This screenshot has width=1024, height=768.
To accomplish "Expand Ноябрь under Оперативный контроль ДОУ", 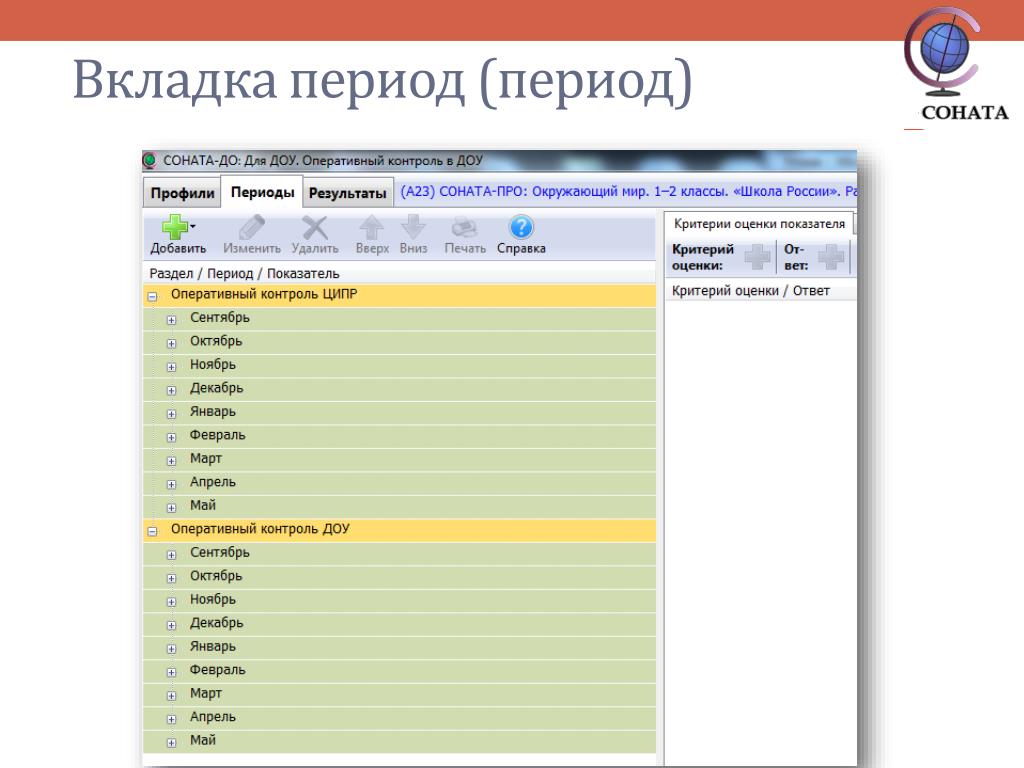I will pyautogui.click(x=171, y=602).
